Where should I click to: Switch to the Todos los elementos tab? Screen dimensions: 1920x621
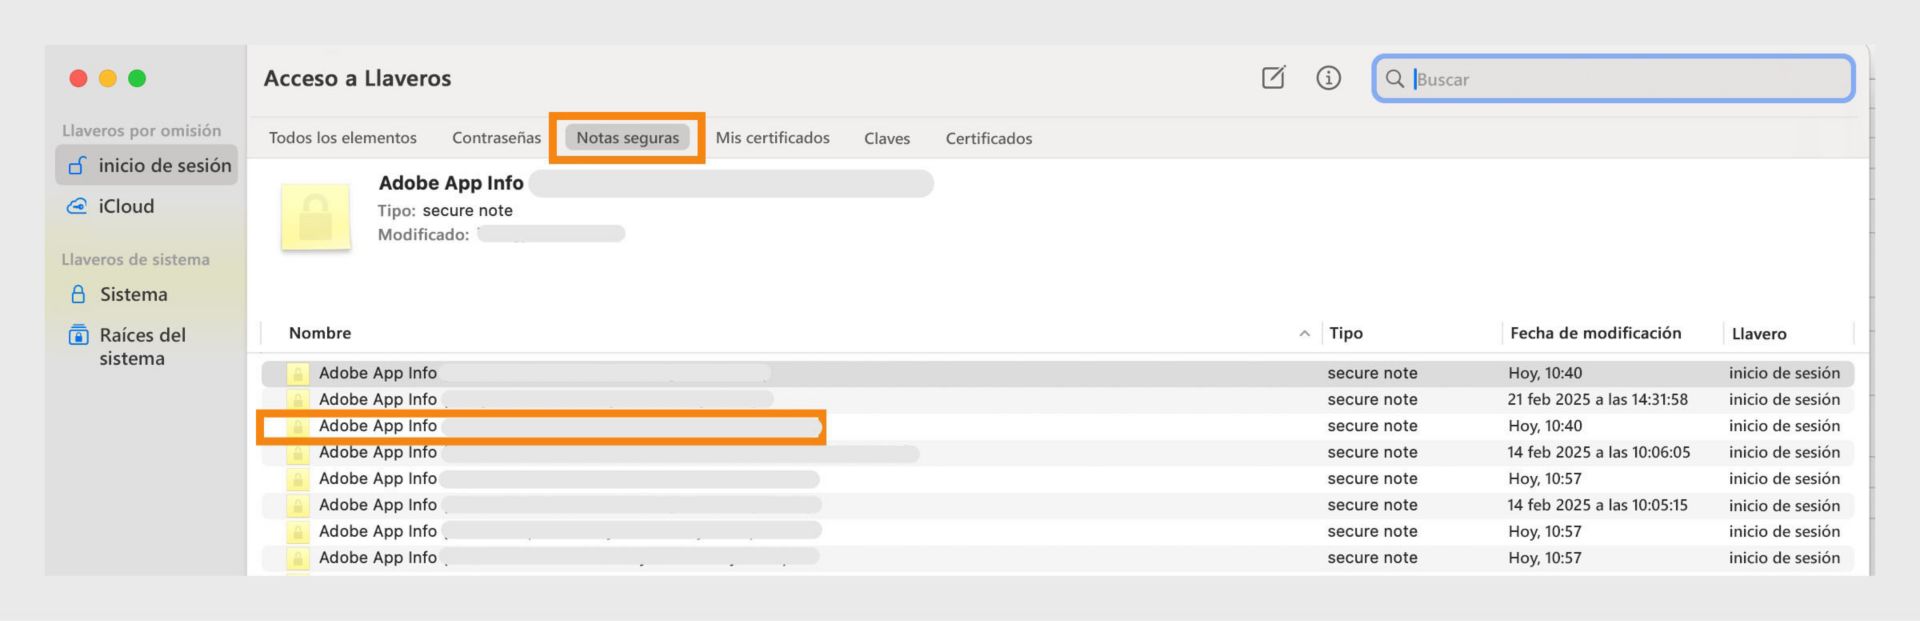[343, 138]
